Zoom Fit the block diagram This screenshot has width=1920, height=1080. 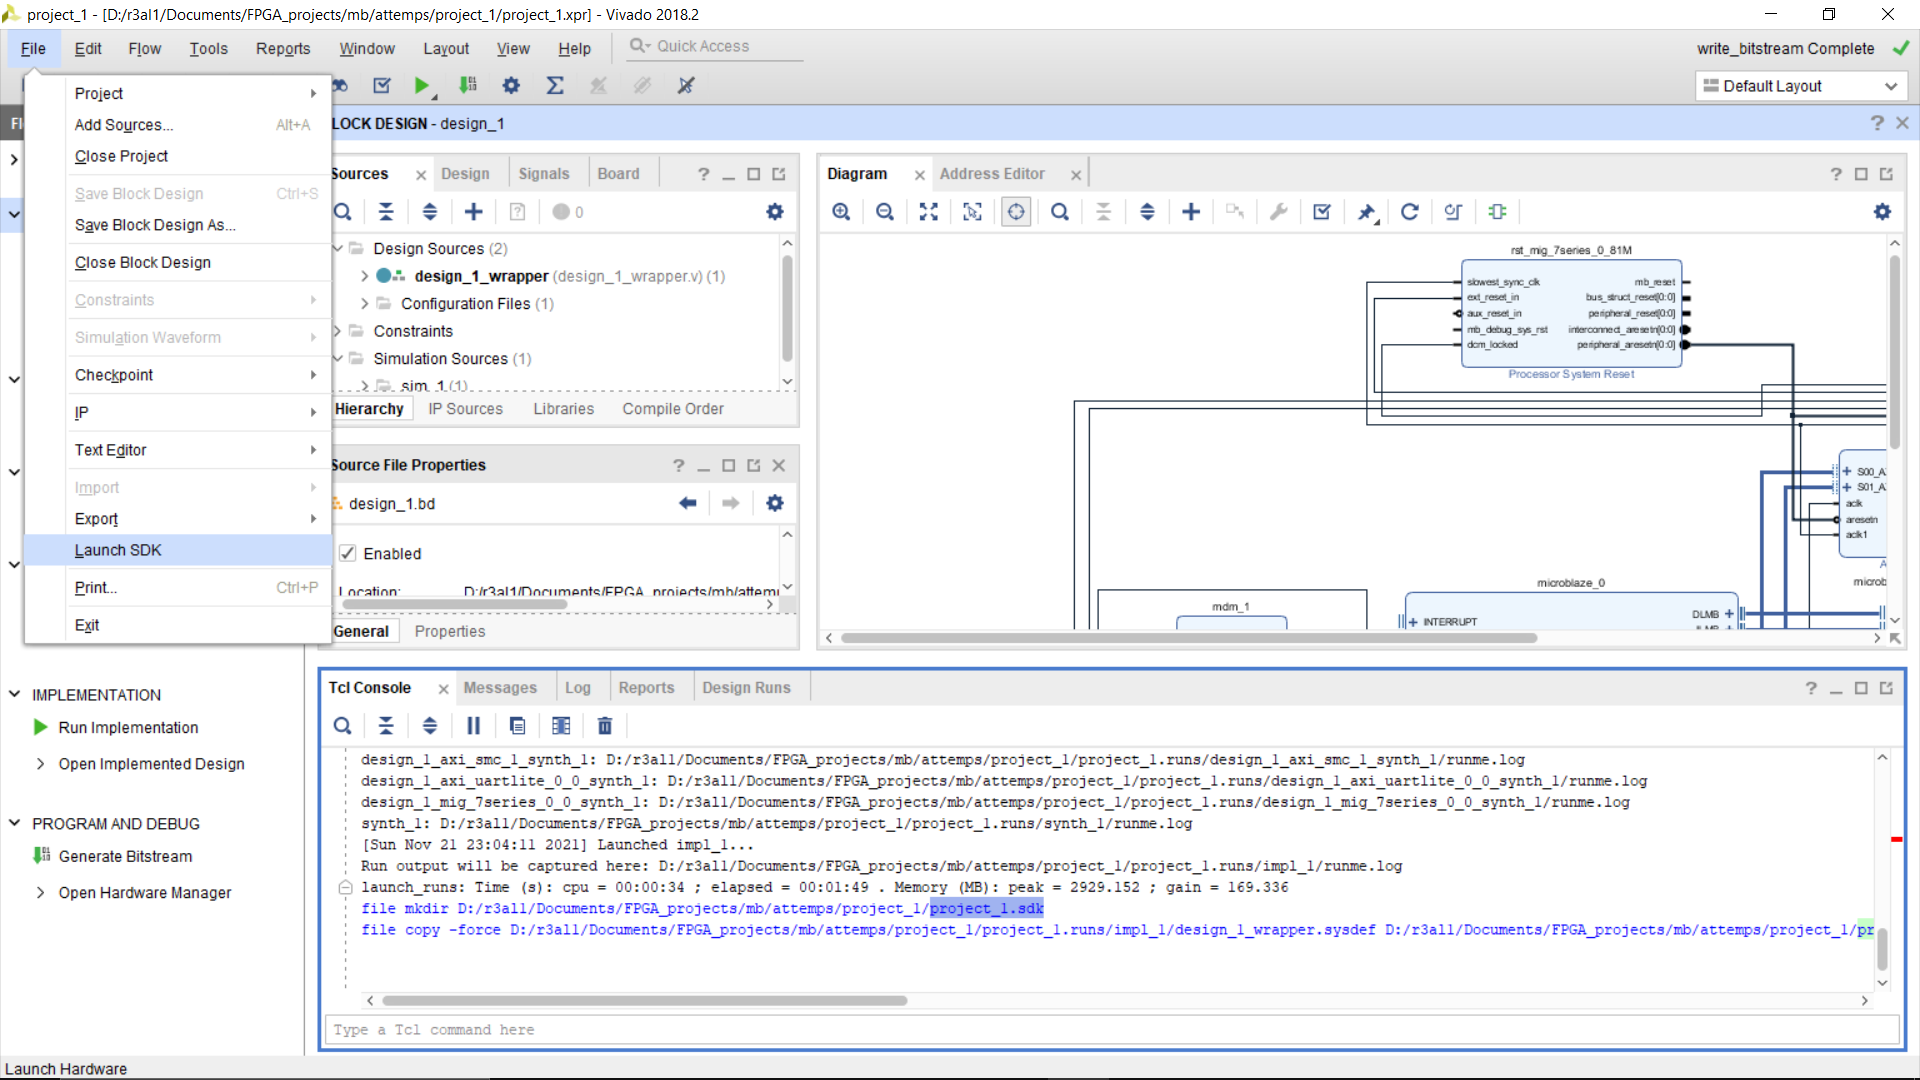(x=928, y=212)
